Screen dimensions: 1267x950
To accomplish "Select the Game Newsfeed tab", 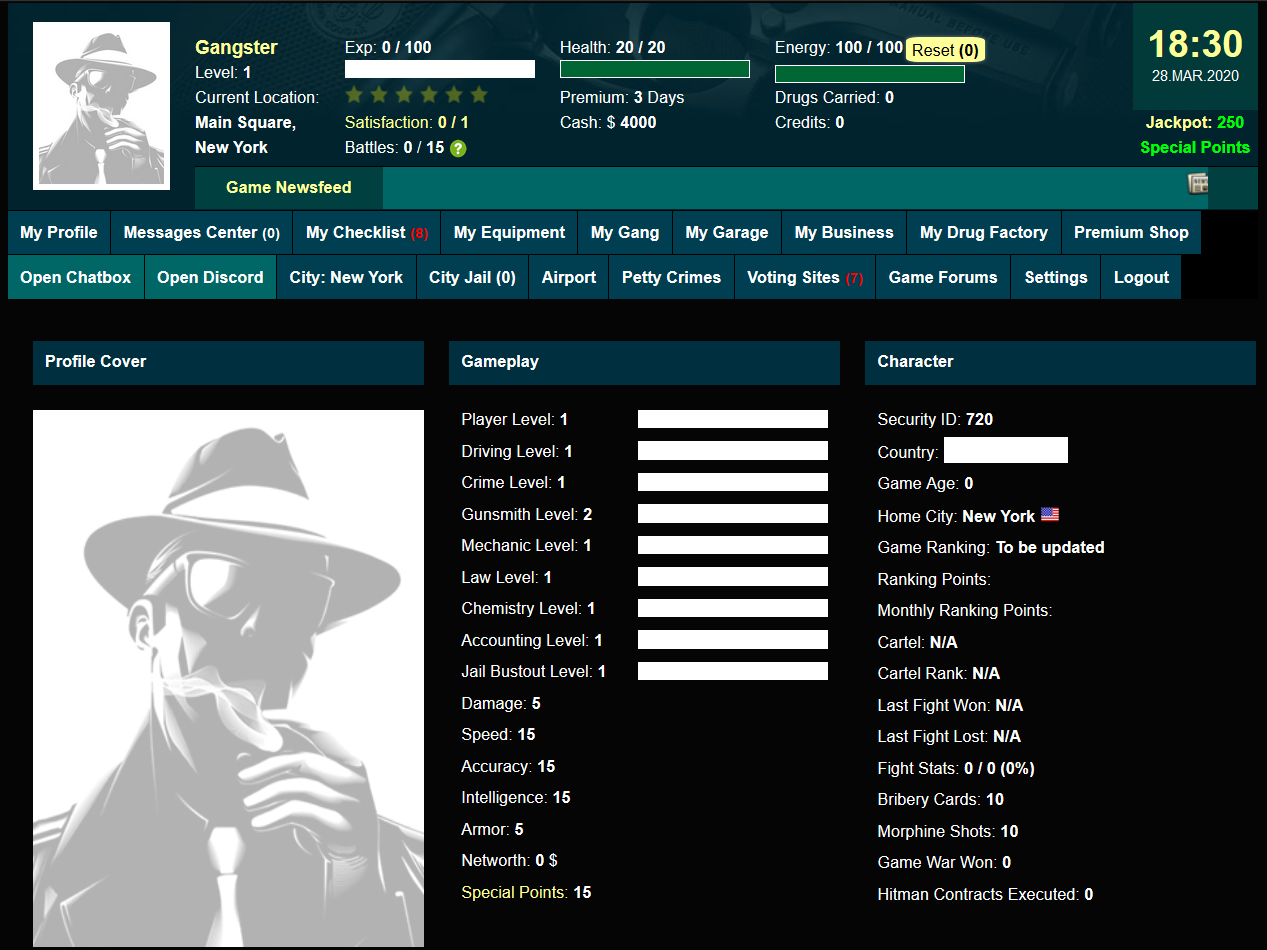I will point(288,188).
